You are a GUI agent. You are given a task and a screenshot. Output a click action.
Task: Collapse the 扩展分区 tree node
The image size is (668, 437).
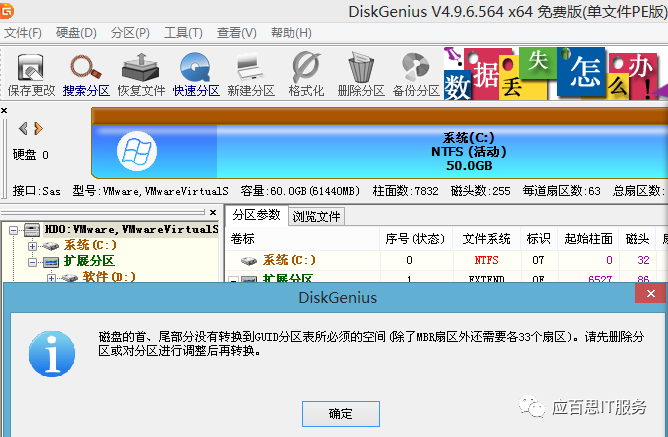(x=32, y=262)
